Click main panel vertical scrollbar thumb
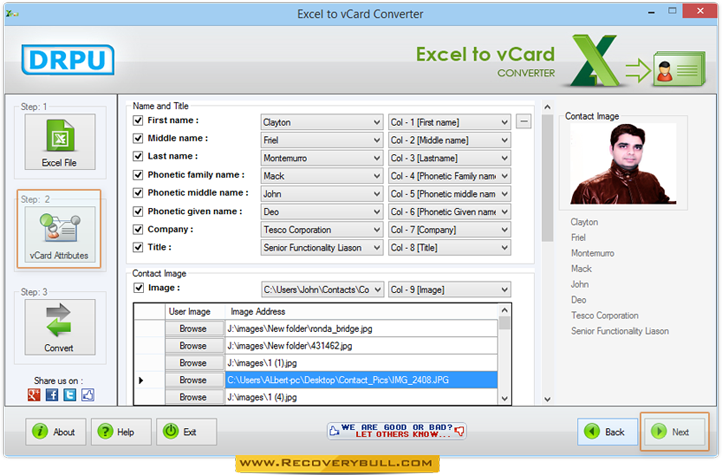The height and width of the screenshot is (475, 722). pos(547,178)
